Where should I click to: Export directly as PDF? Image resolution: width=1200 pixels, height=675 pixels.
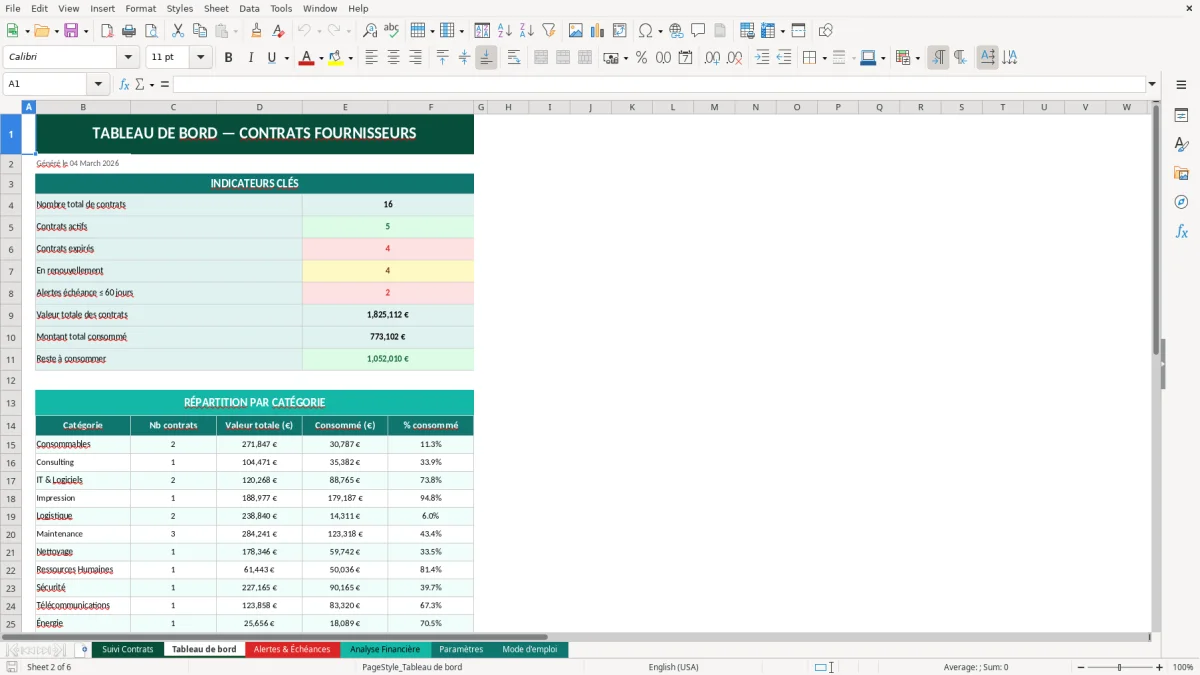(107, 31)
